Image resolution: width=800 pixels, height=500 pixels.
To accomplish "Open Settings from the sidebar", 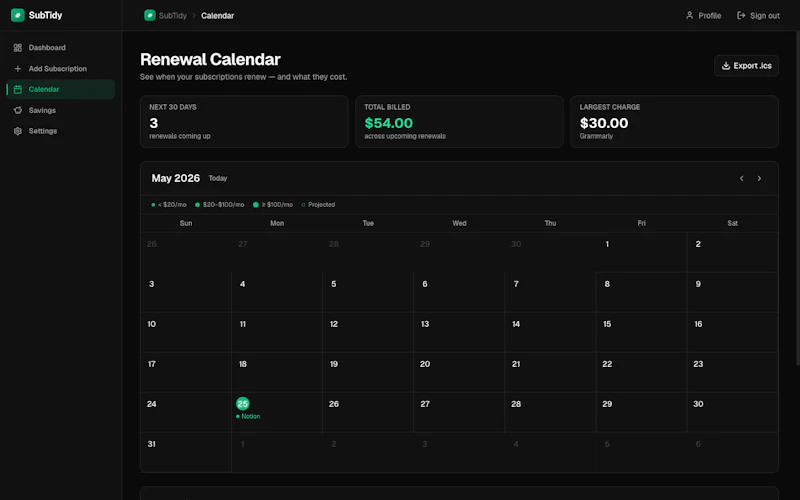I will (x=60, y=131).
